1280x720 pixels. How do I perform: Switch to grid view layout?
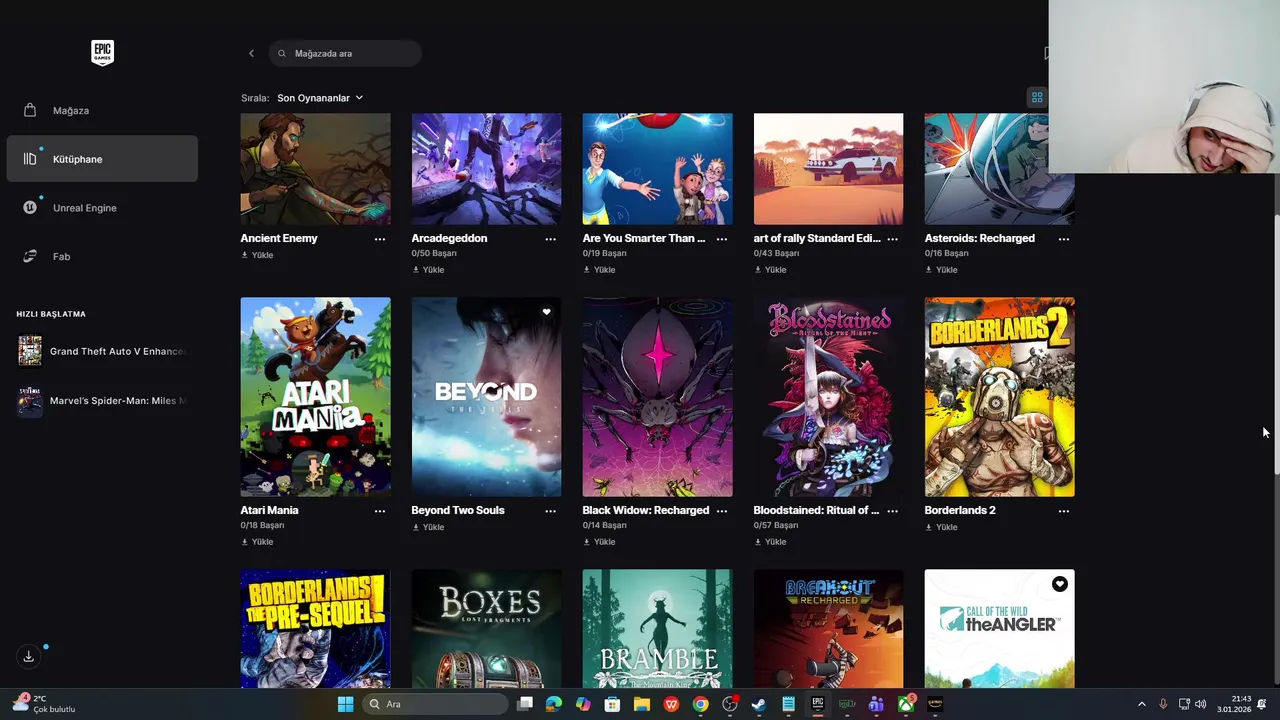point(1037,97)
